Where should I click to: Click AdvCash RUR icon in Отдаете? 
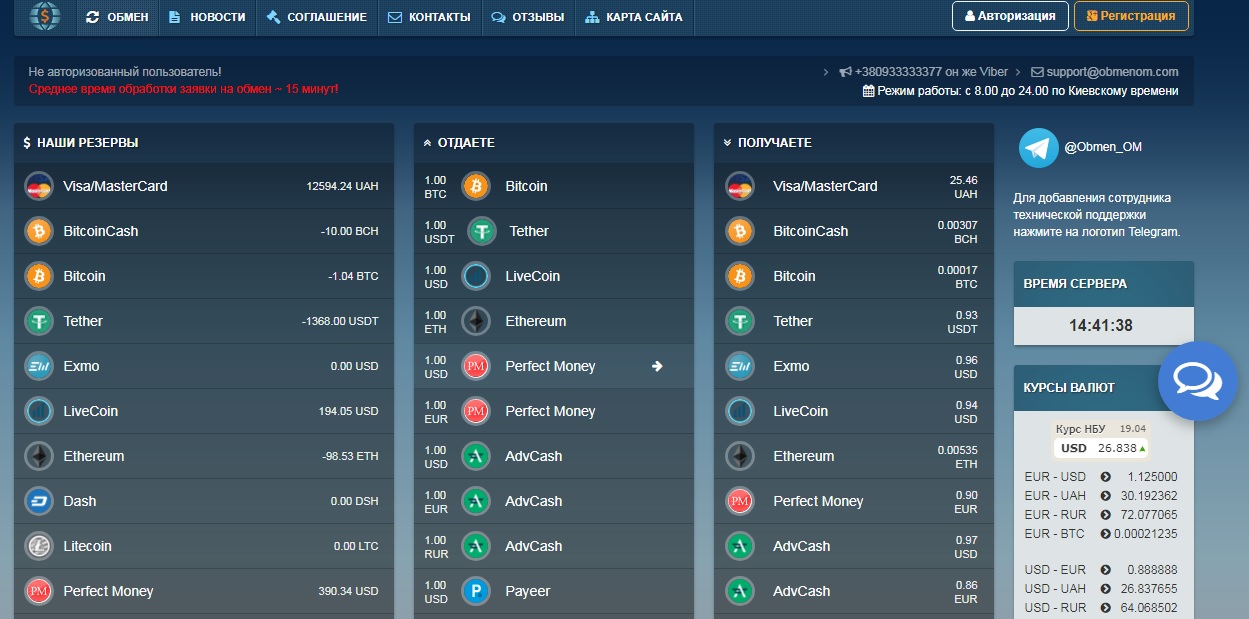[476, 546]
